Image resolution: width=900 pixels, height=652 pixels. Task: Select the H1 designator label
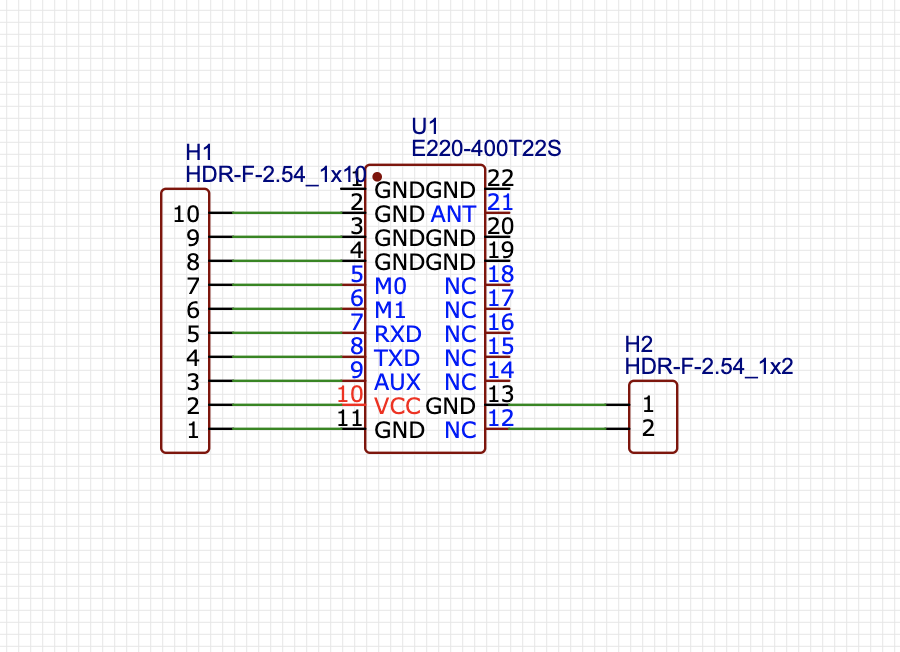pos(199,153)
